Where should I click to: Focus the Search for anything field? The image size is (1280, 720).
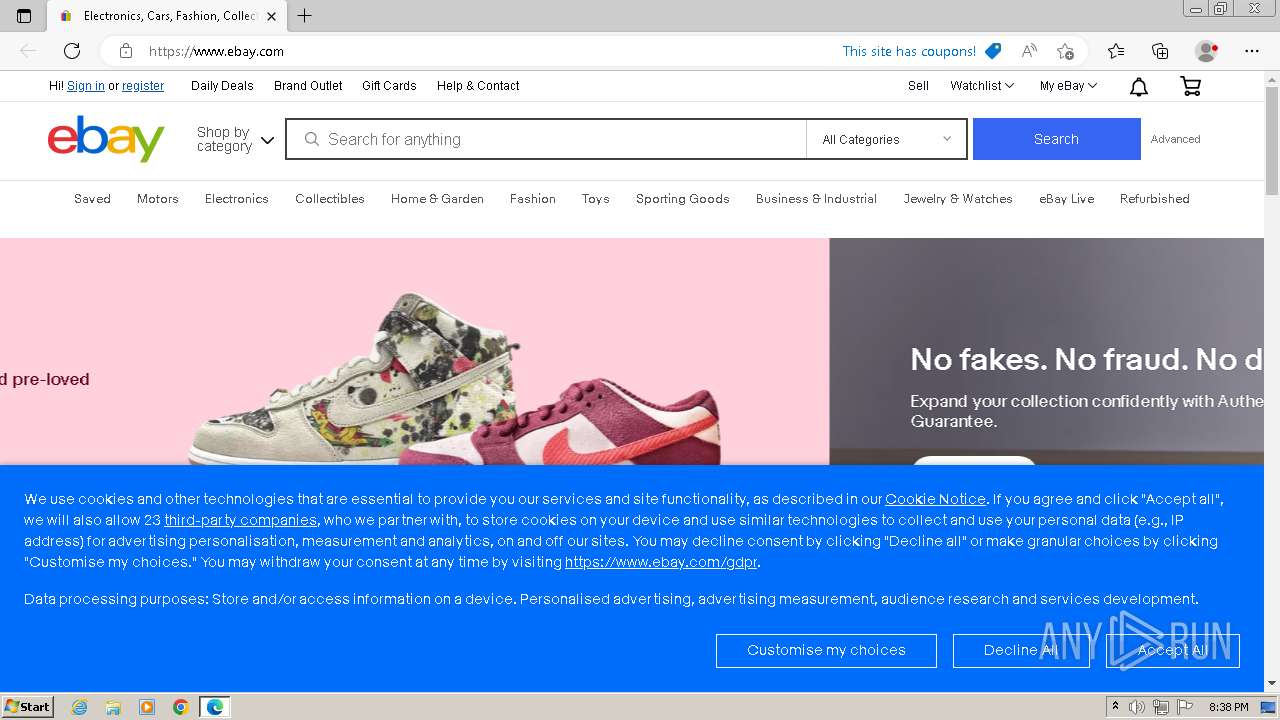pos(546,139)
